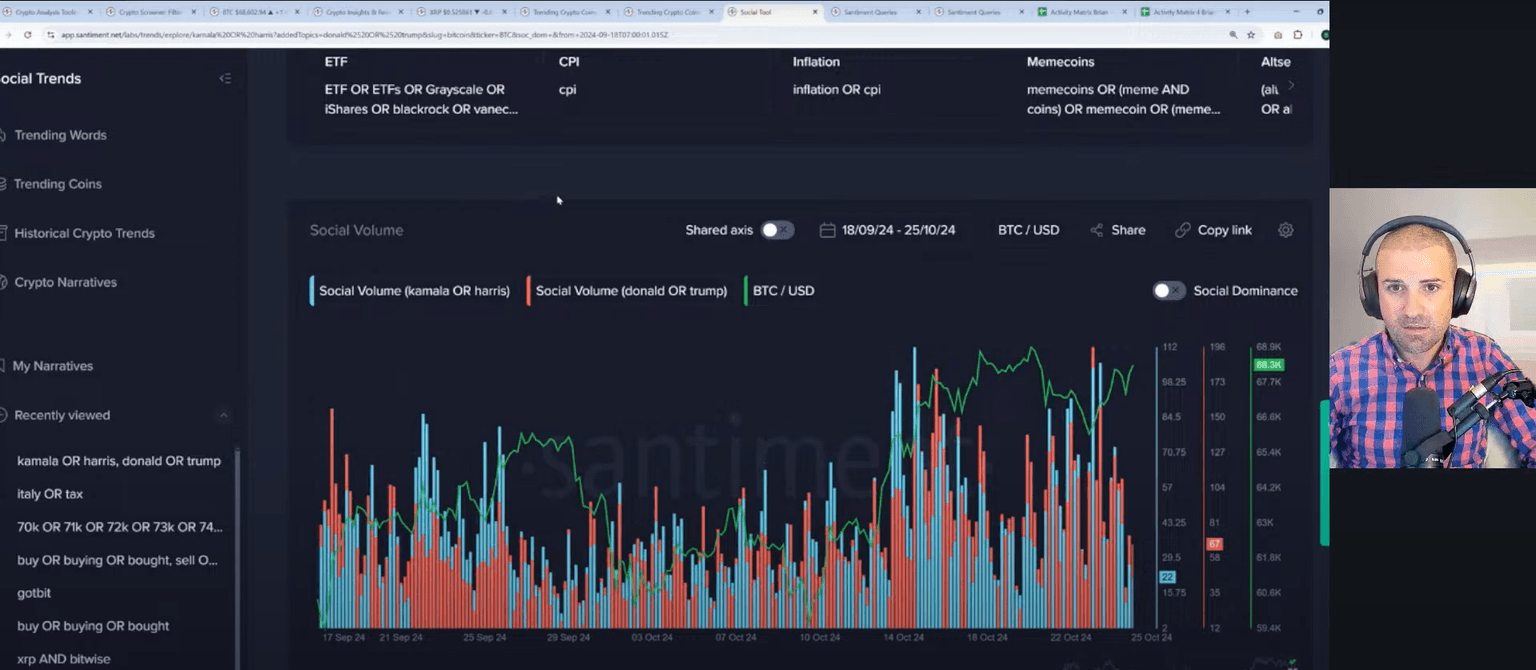Enable the Social Dominance toggle

(1168, 291)
